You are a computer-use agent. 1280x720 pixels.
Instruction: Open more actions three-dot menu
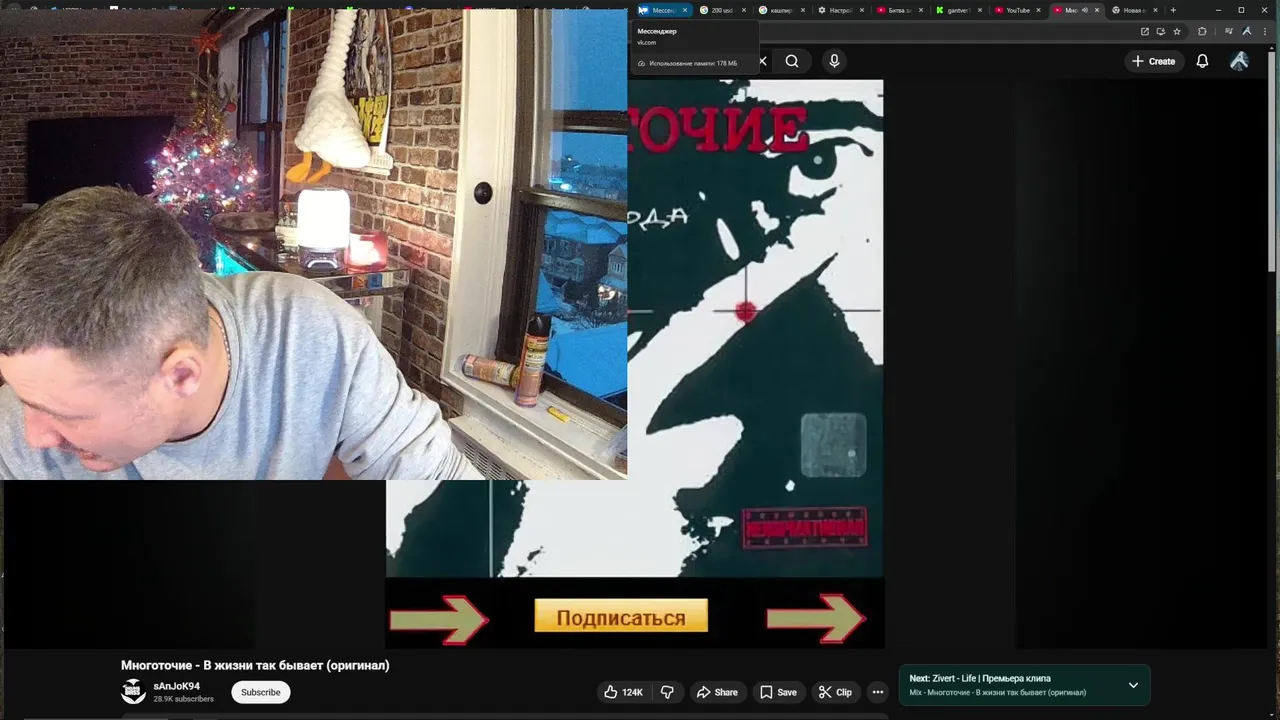877,692
